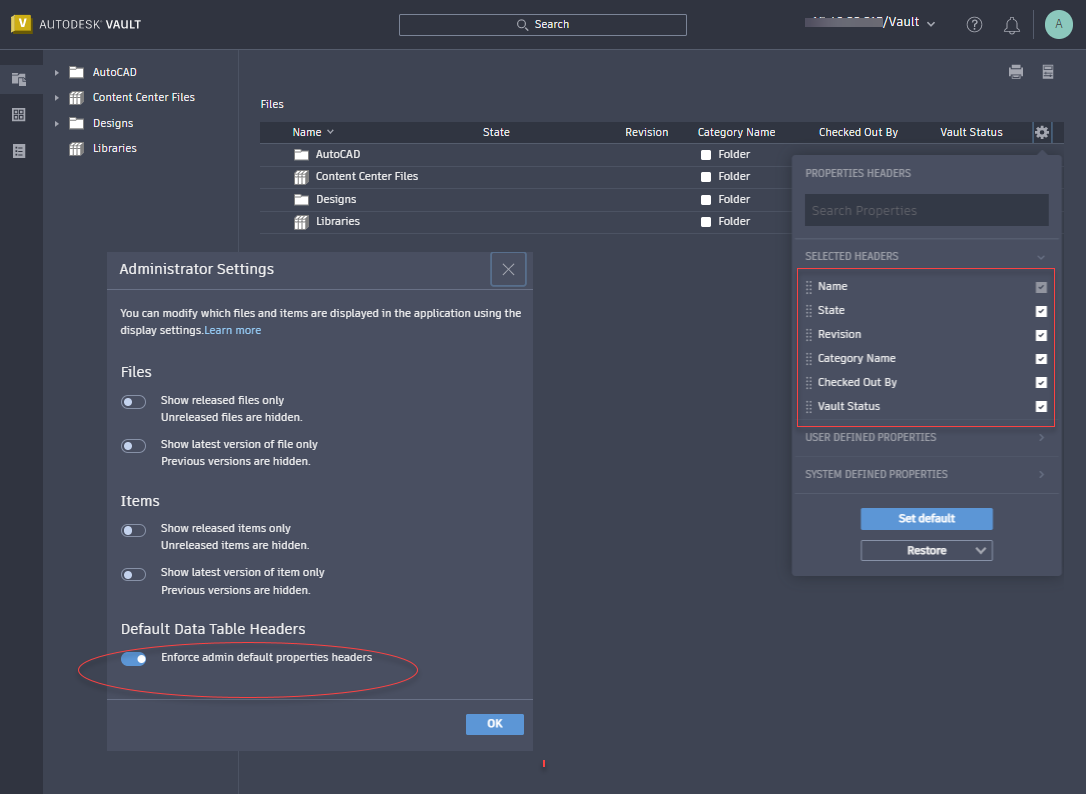Click the drag handle beside Checked Out By header

coord(808,382)
